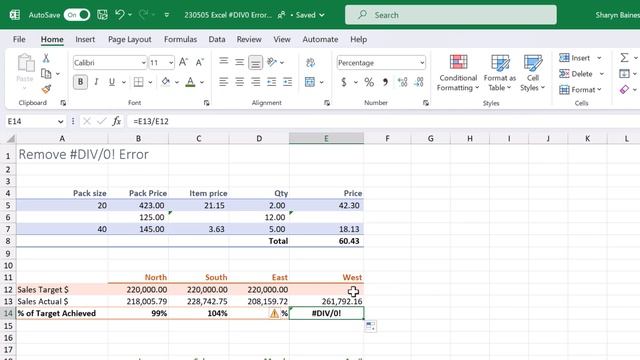Open the Font Color dropdown arrow
This screenshot has width=640, height=360.
click(202, 82)
